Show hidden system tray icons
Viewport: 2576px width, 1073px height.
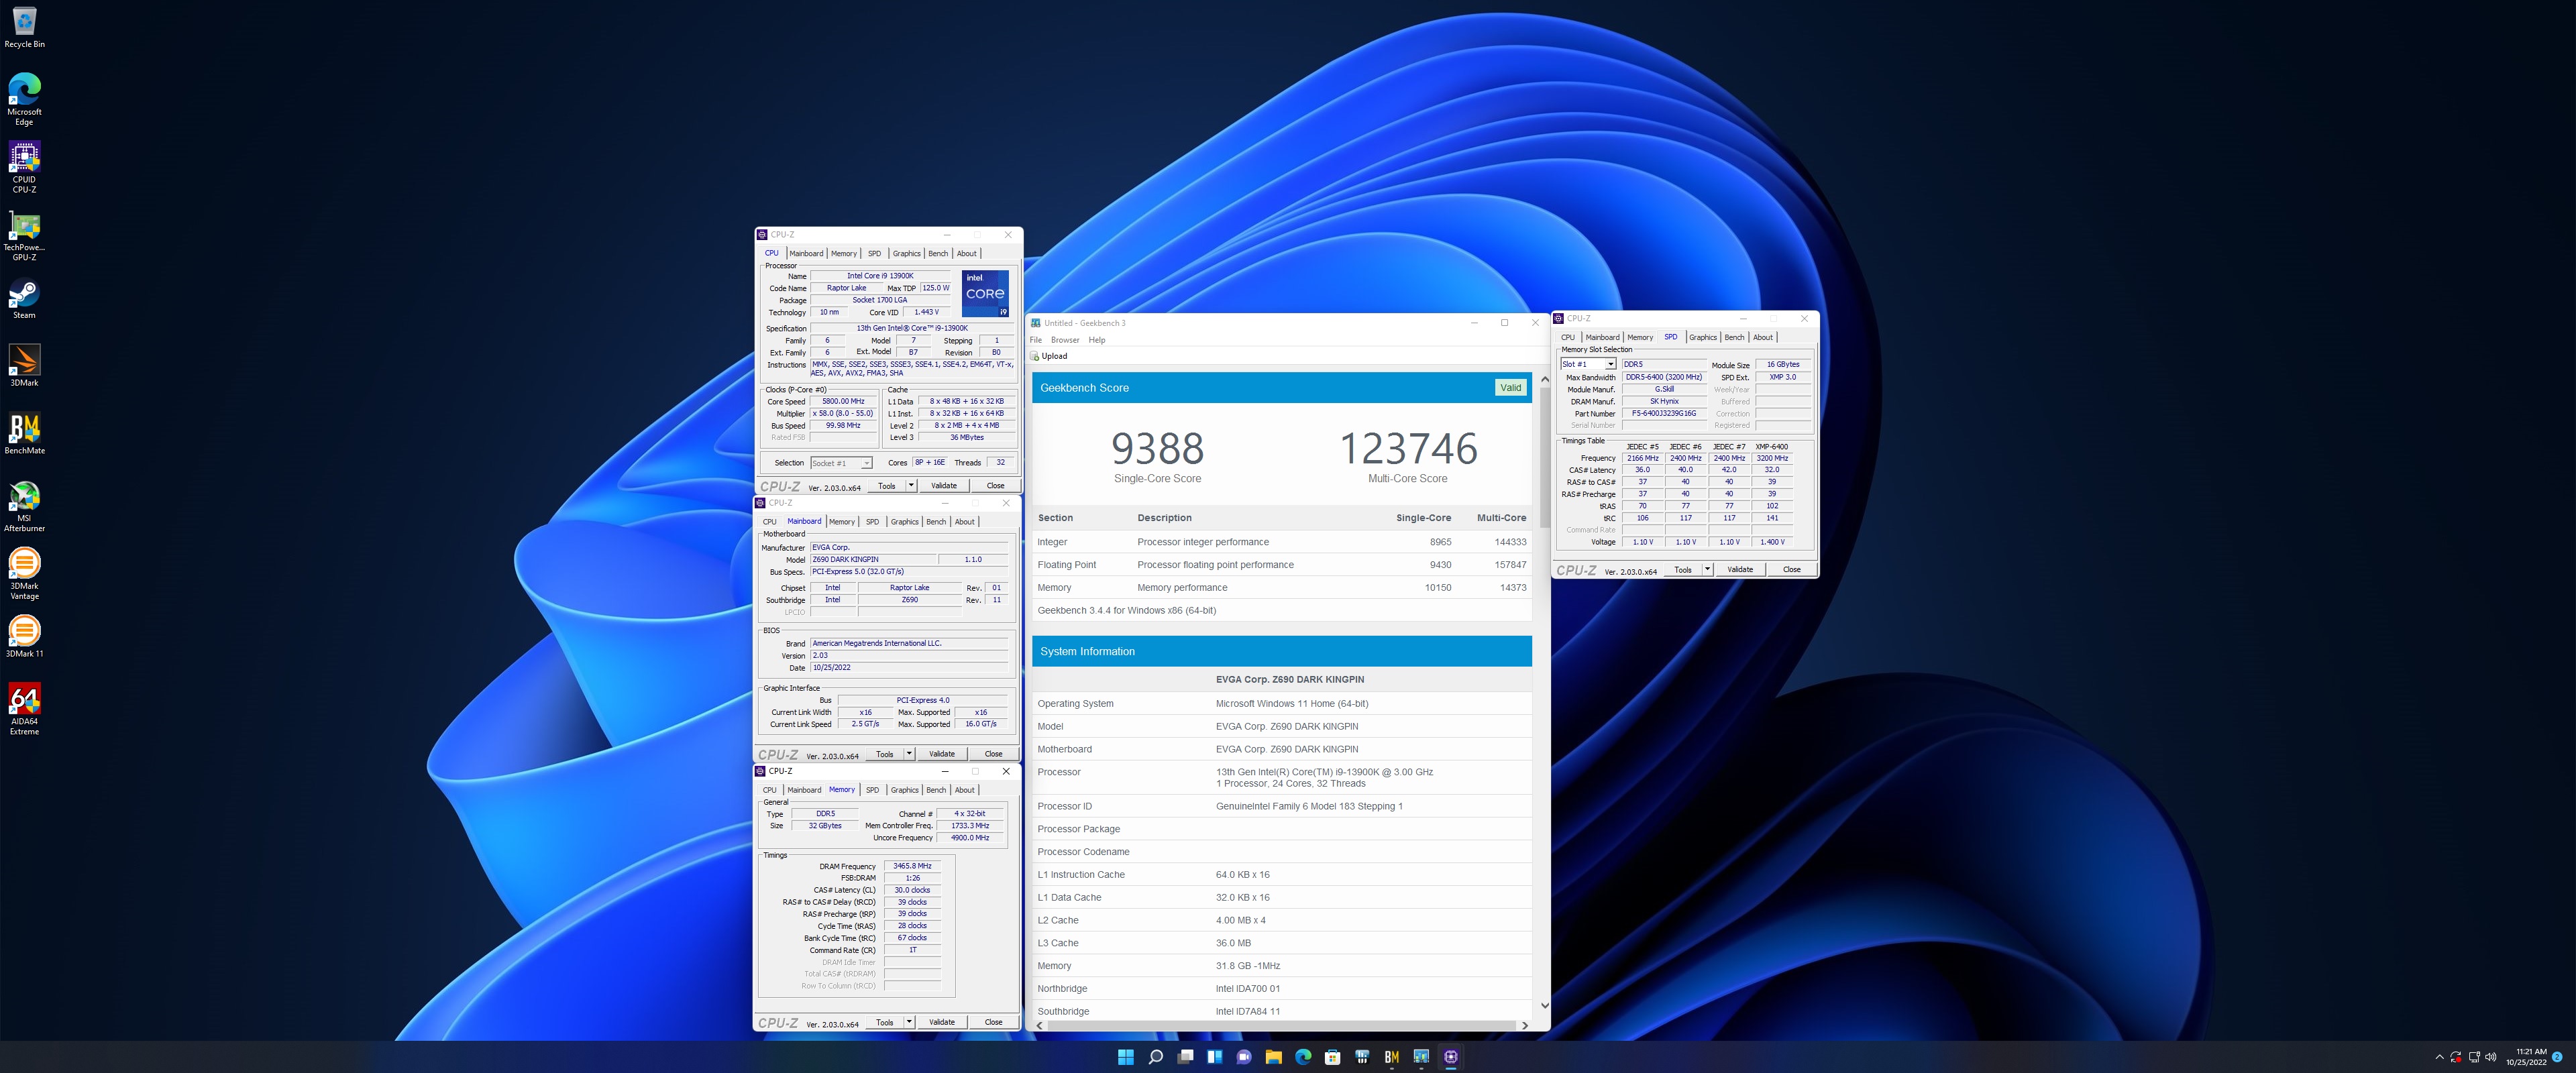[2439, 1057]
